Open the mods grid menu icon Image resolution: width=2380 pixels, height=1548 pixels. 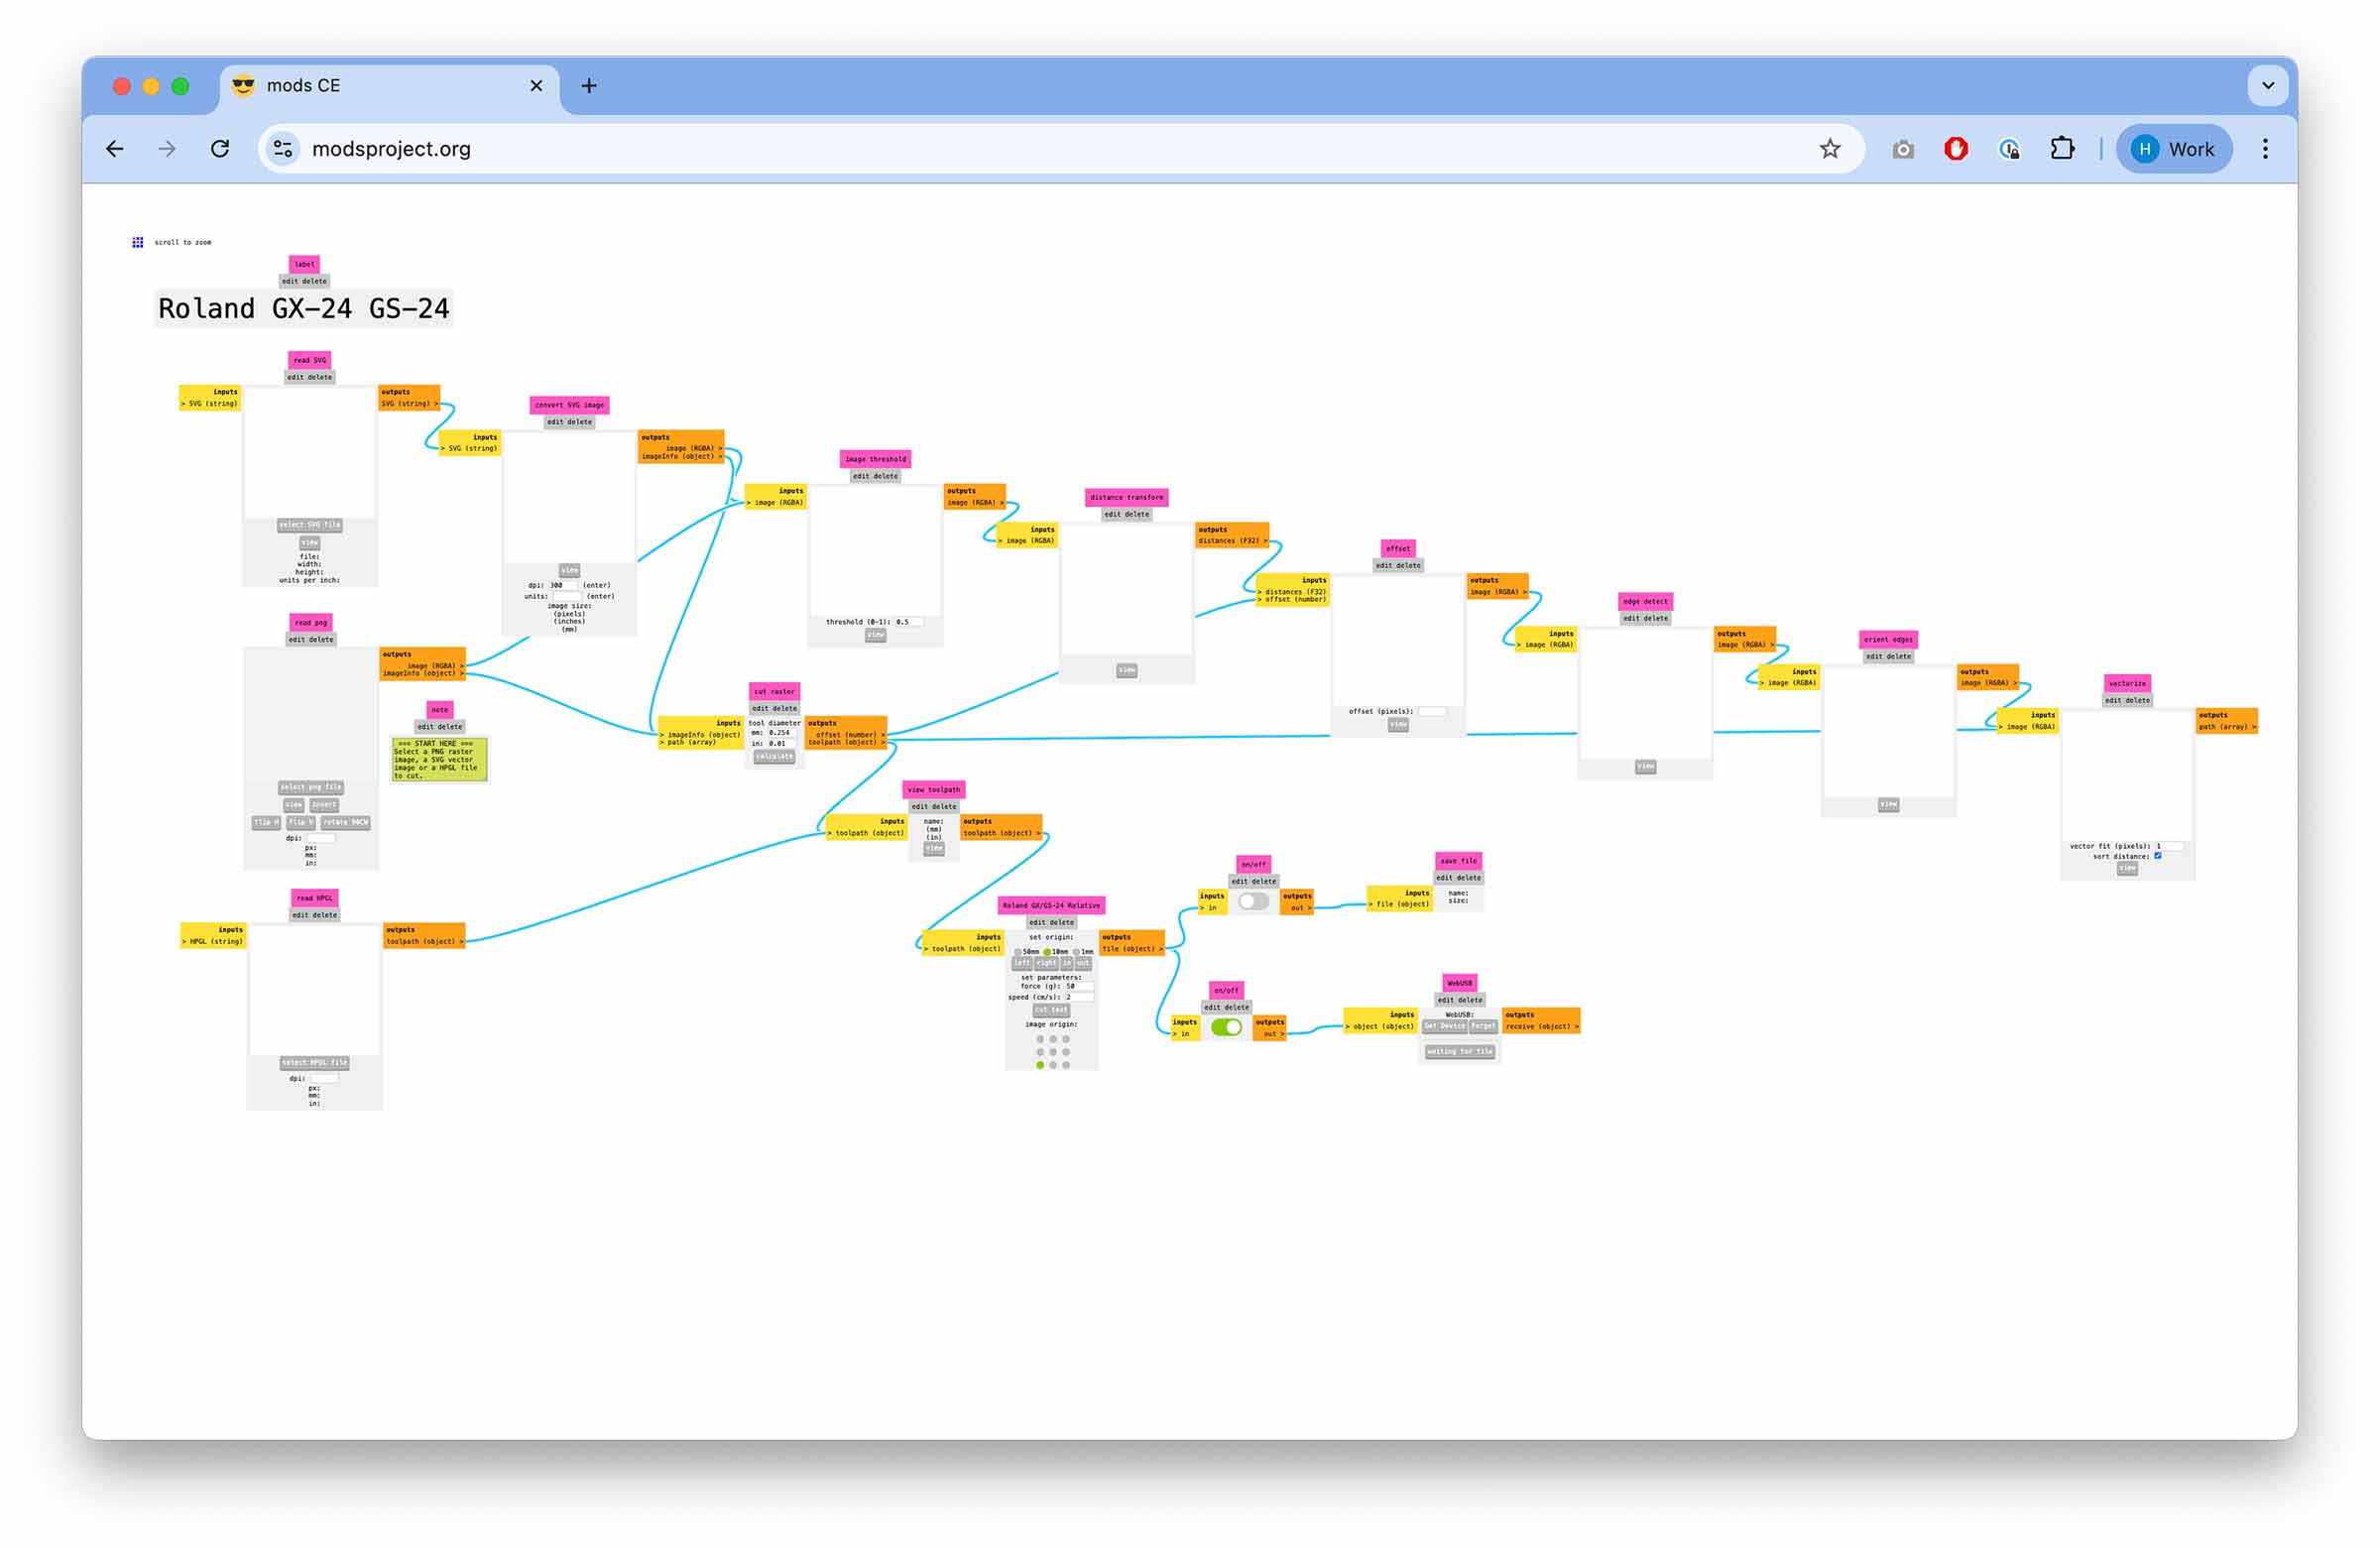(138, 242)
